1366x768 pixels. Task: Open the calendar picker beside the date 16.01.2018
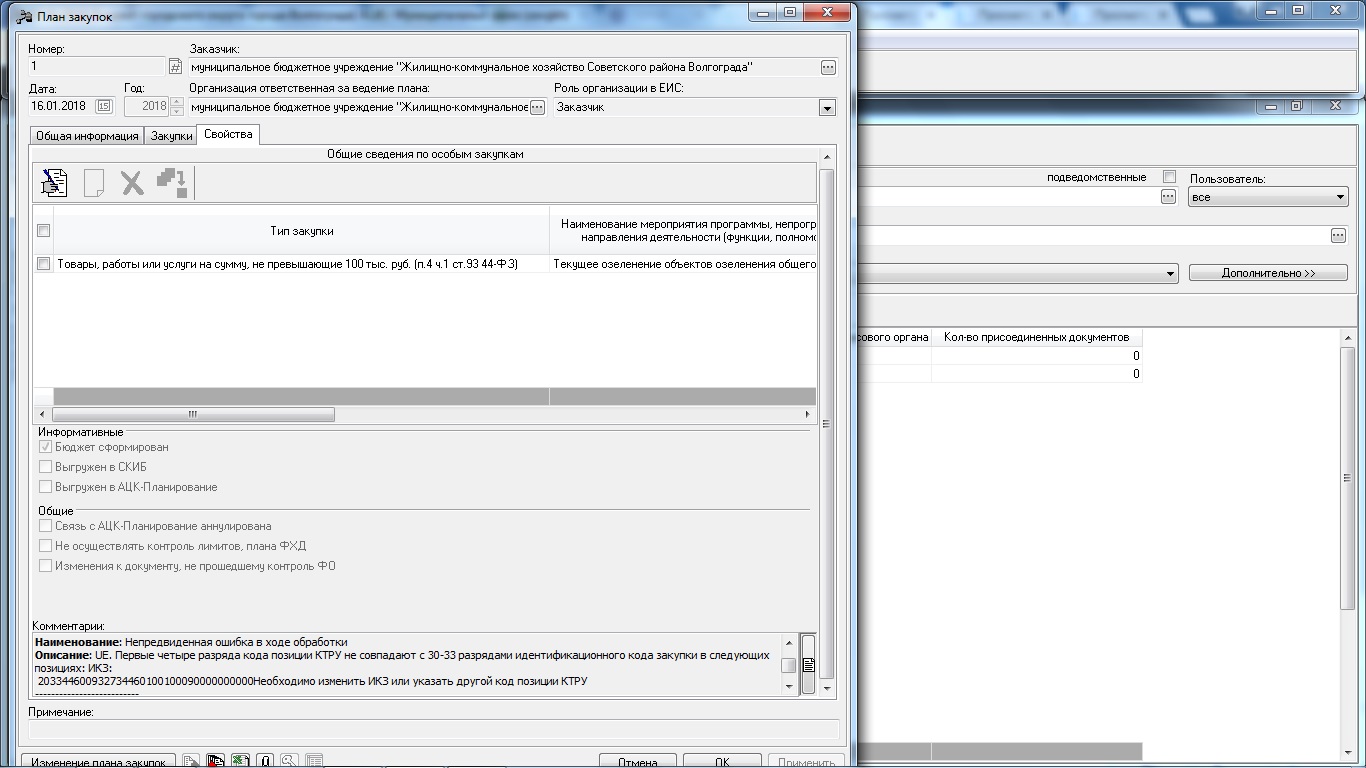pos(103,106)
